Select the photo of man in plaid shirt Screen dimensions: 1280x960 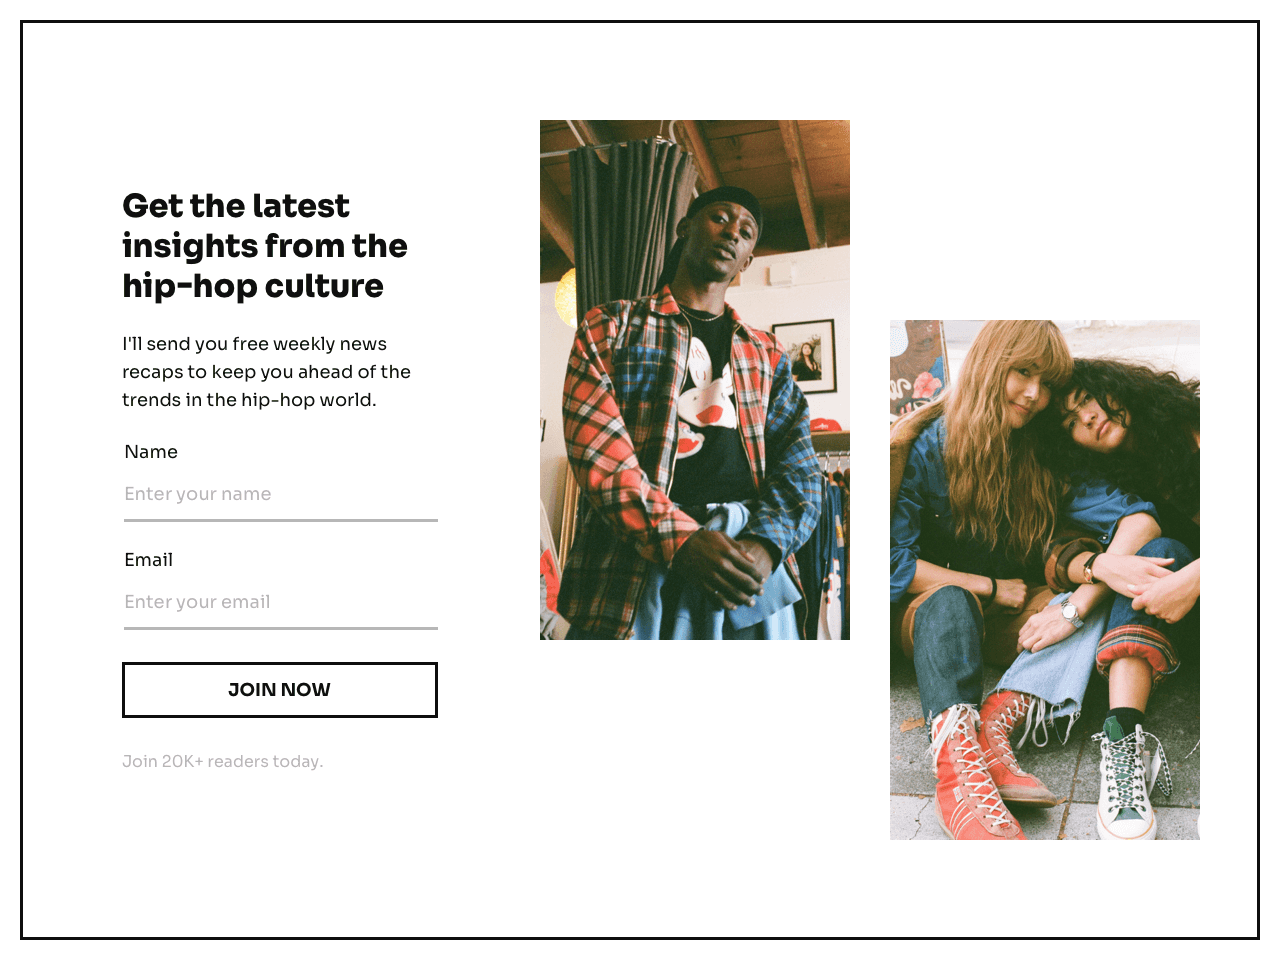(x=695, y=380)
